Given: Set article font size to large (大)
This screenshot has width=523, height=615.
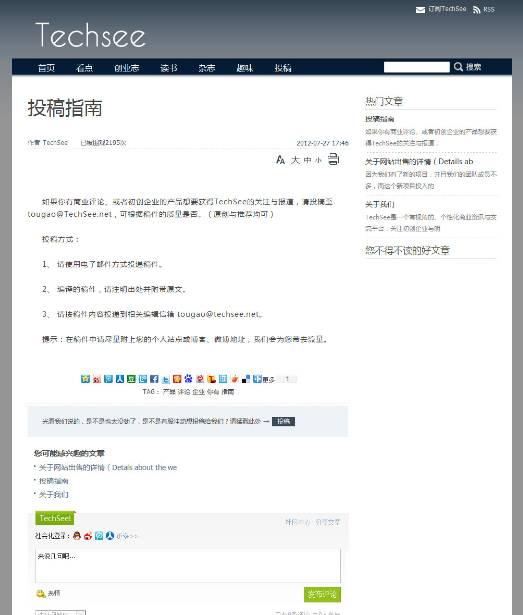Looking at the screenshot, I should coord(295,160).
